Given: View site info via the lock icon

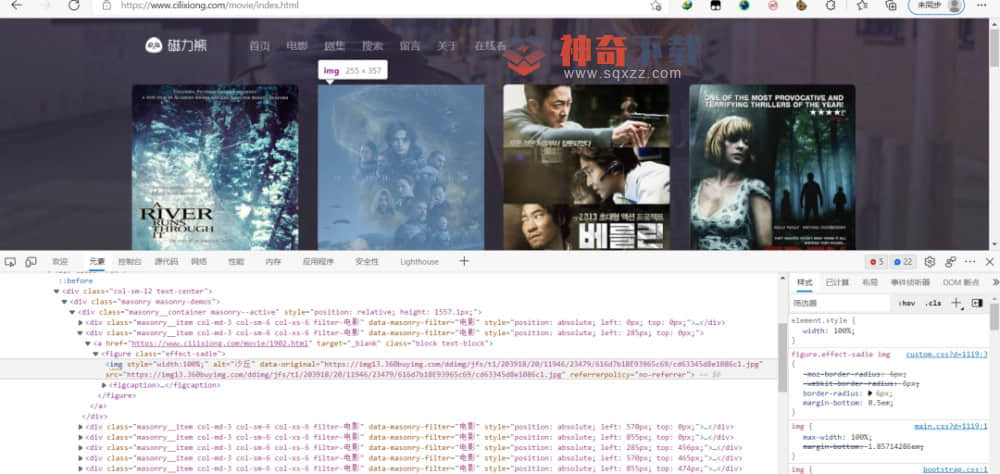Looking at the screenshot, I should (107, 5).
